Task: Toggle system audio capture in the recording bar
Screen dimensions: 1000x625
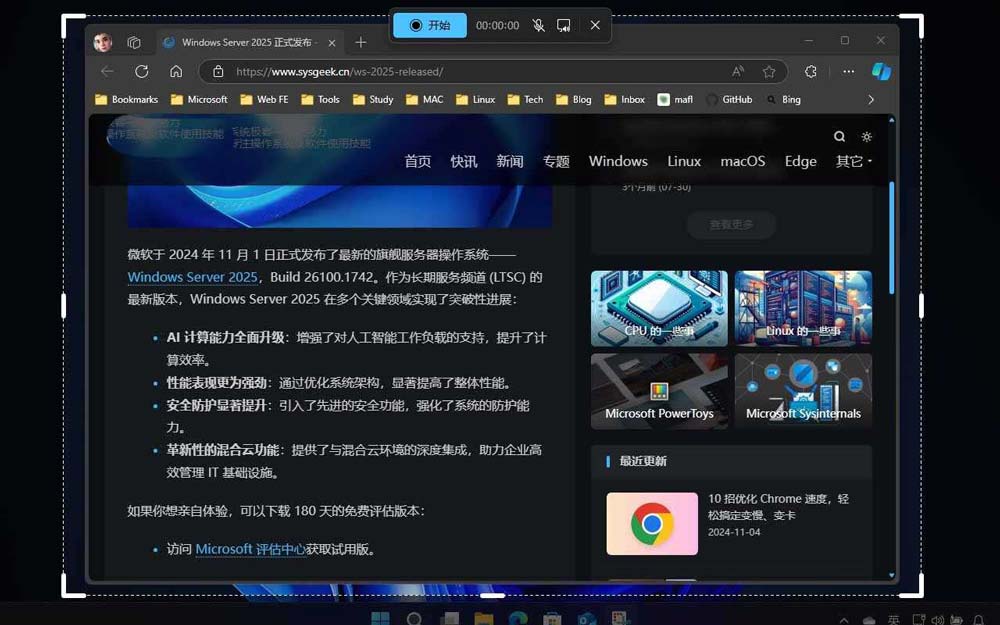Action: [x=567, y=25]
